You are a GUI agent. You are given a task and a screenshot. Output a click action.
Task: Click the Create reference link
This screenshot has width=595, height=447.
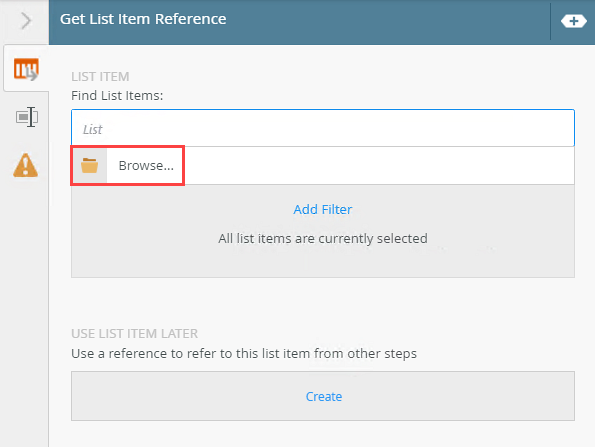coord(324,397)
